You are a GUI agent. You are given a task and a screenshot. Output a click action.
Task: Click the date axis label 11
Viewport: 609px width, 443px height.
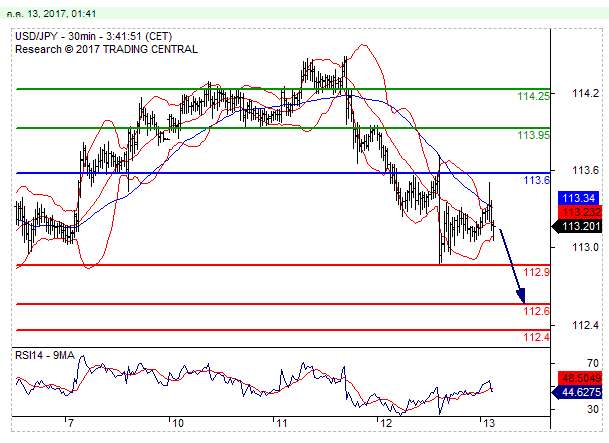(x=282, y=423)
